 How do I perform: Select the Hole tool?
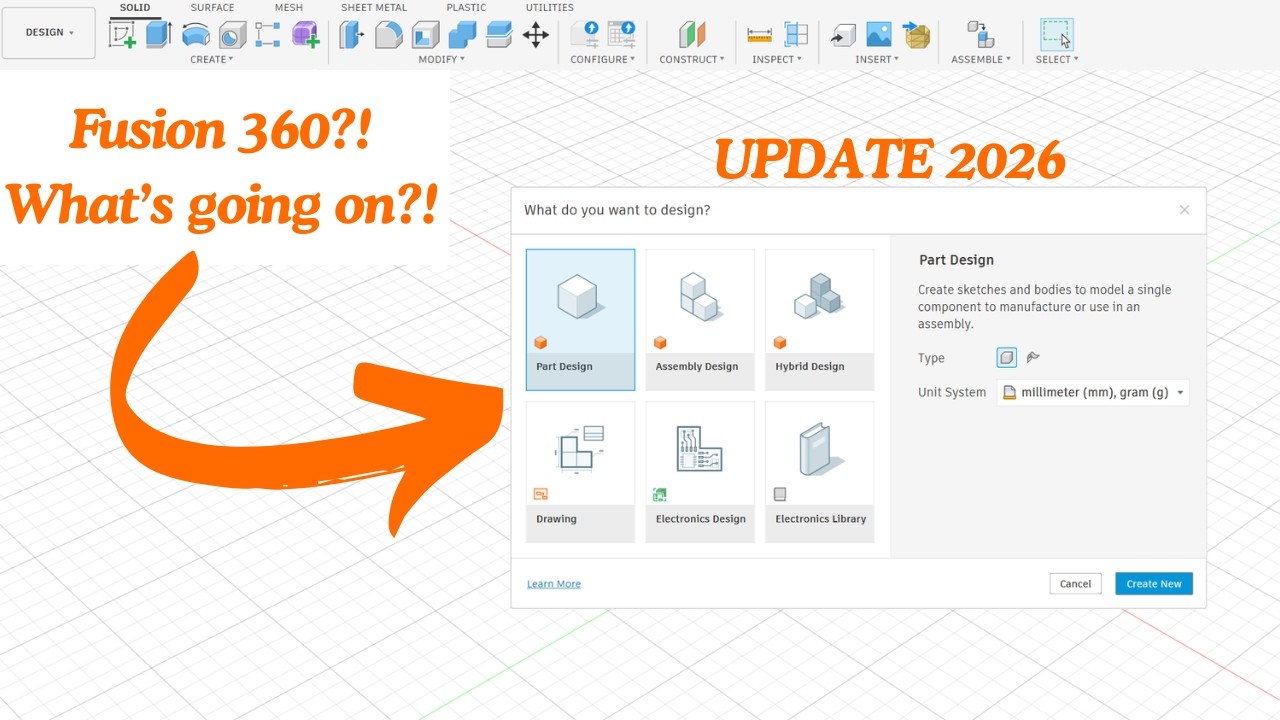pyautogui.click(x=232, y=35)
